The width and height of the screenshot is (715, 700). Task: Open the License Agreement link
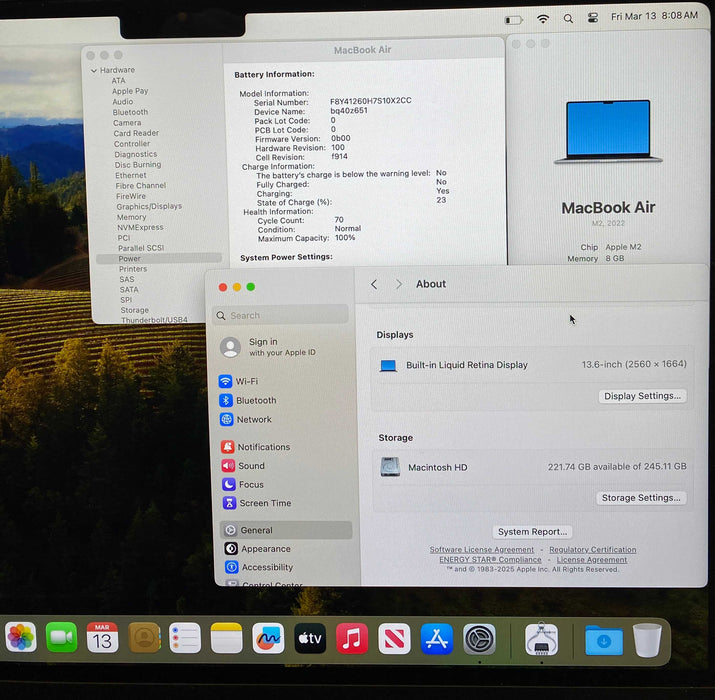click(x=591, y=560)
